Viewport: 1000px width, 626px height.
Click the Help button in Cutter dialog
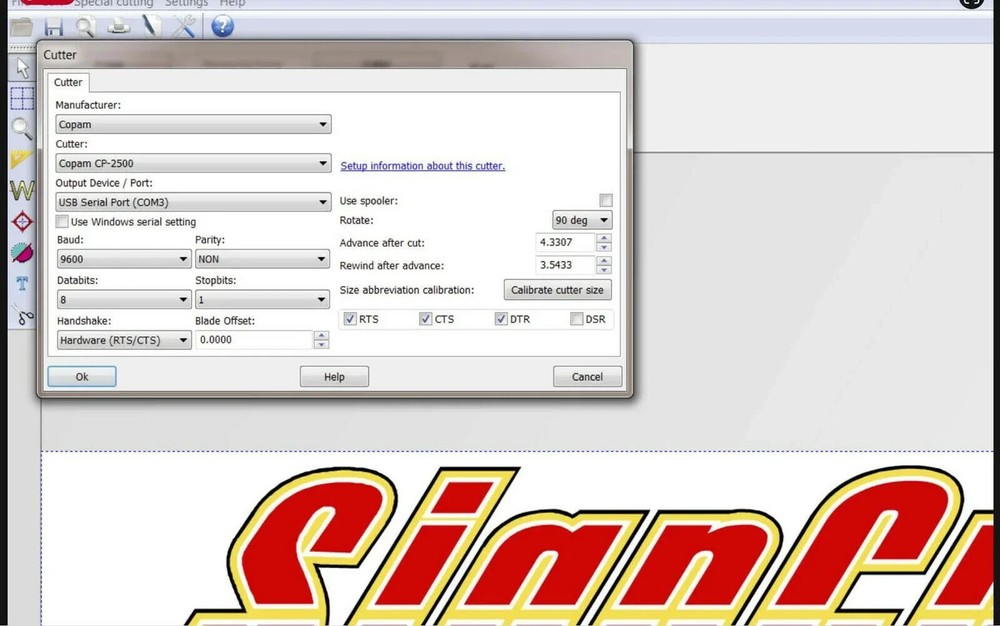click(x=334, y=377)
